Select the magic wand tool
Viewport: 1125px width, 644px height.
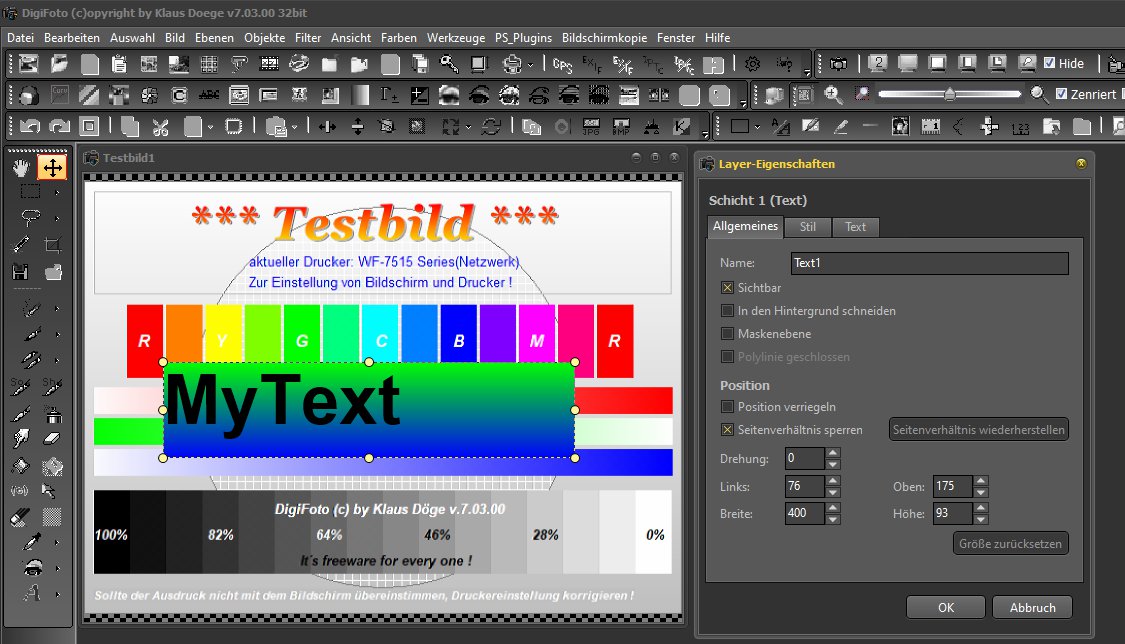pos(21,245)
